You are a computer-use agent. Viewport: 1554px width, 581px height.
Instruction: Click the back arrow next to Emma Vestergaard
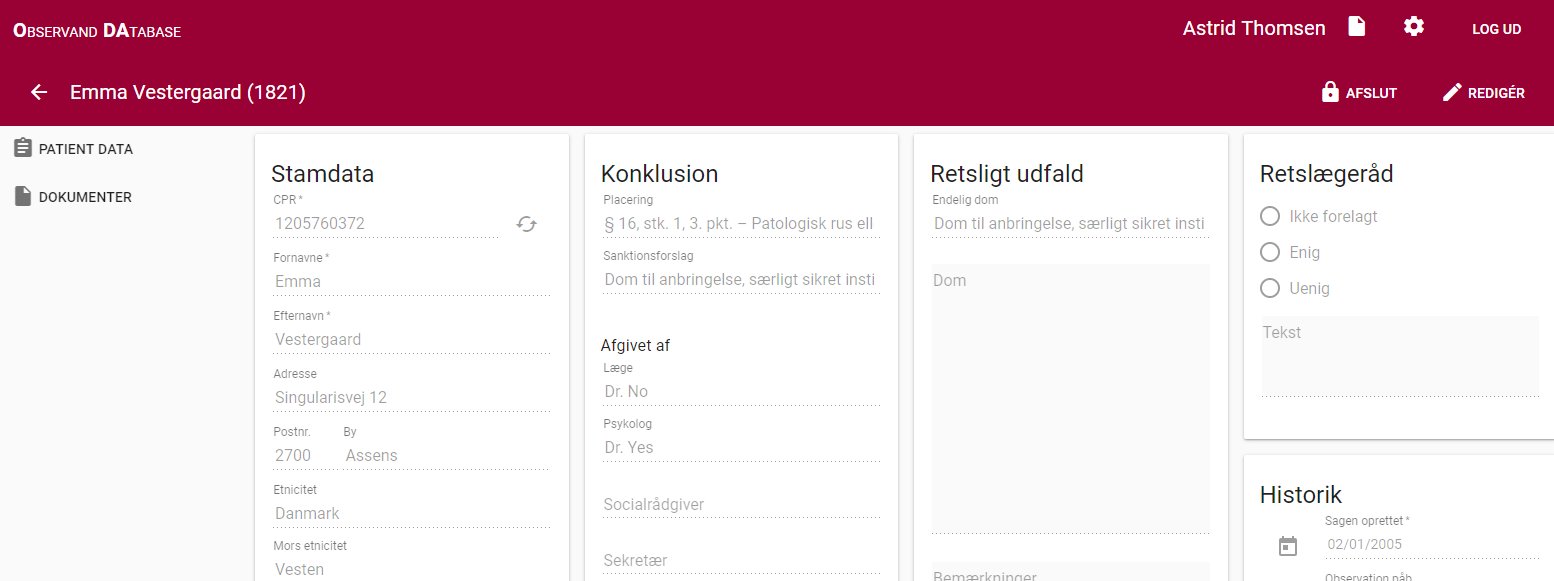(x=39, y=92)
